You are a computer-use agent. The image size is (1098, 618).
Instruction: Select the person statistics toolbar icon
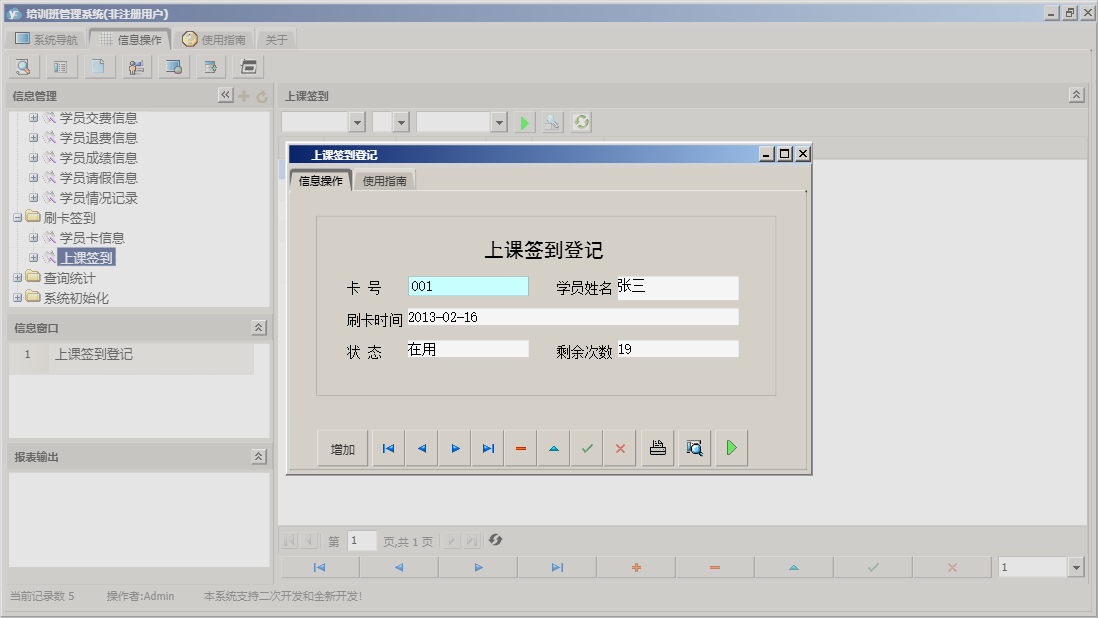point(135,66)
